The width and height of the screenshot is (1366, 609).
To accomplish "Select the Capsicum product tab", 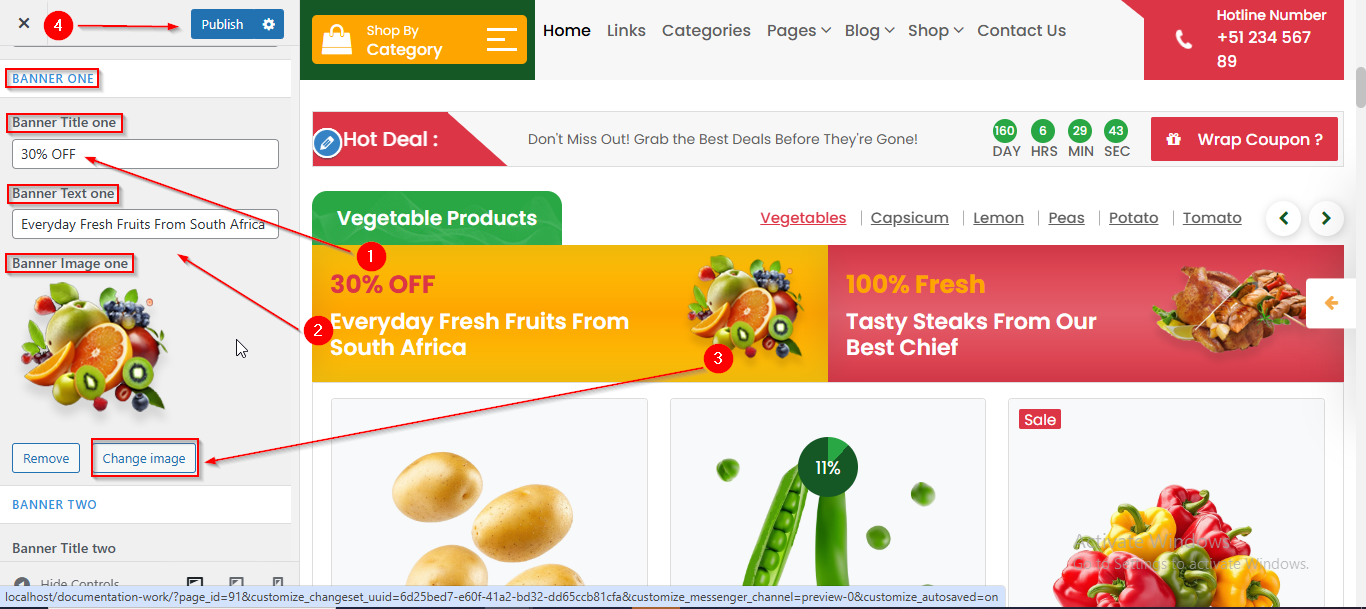I will (909, 218).
